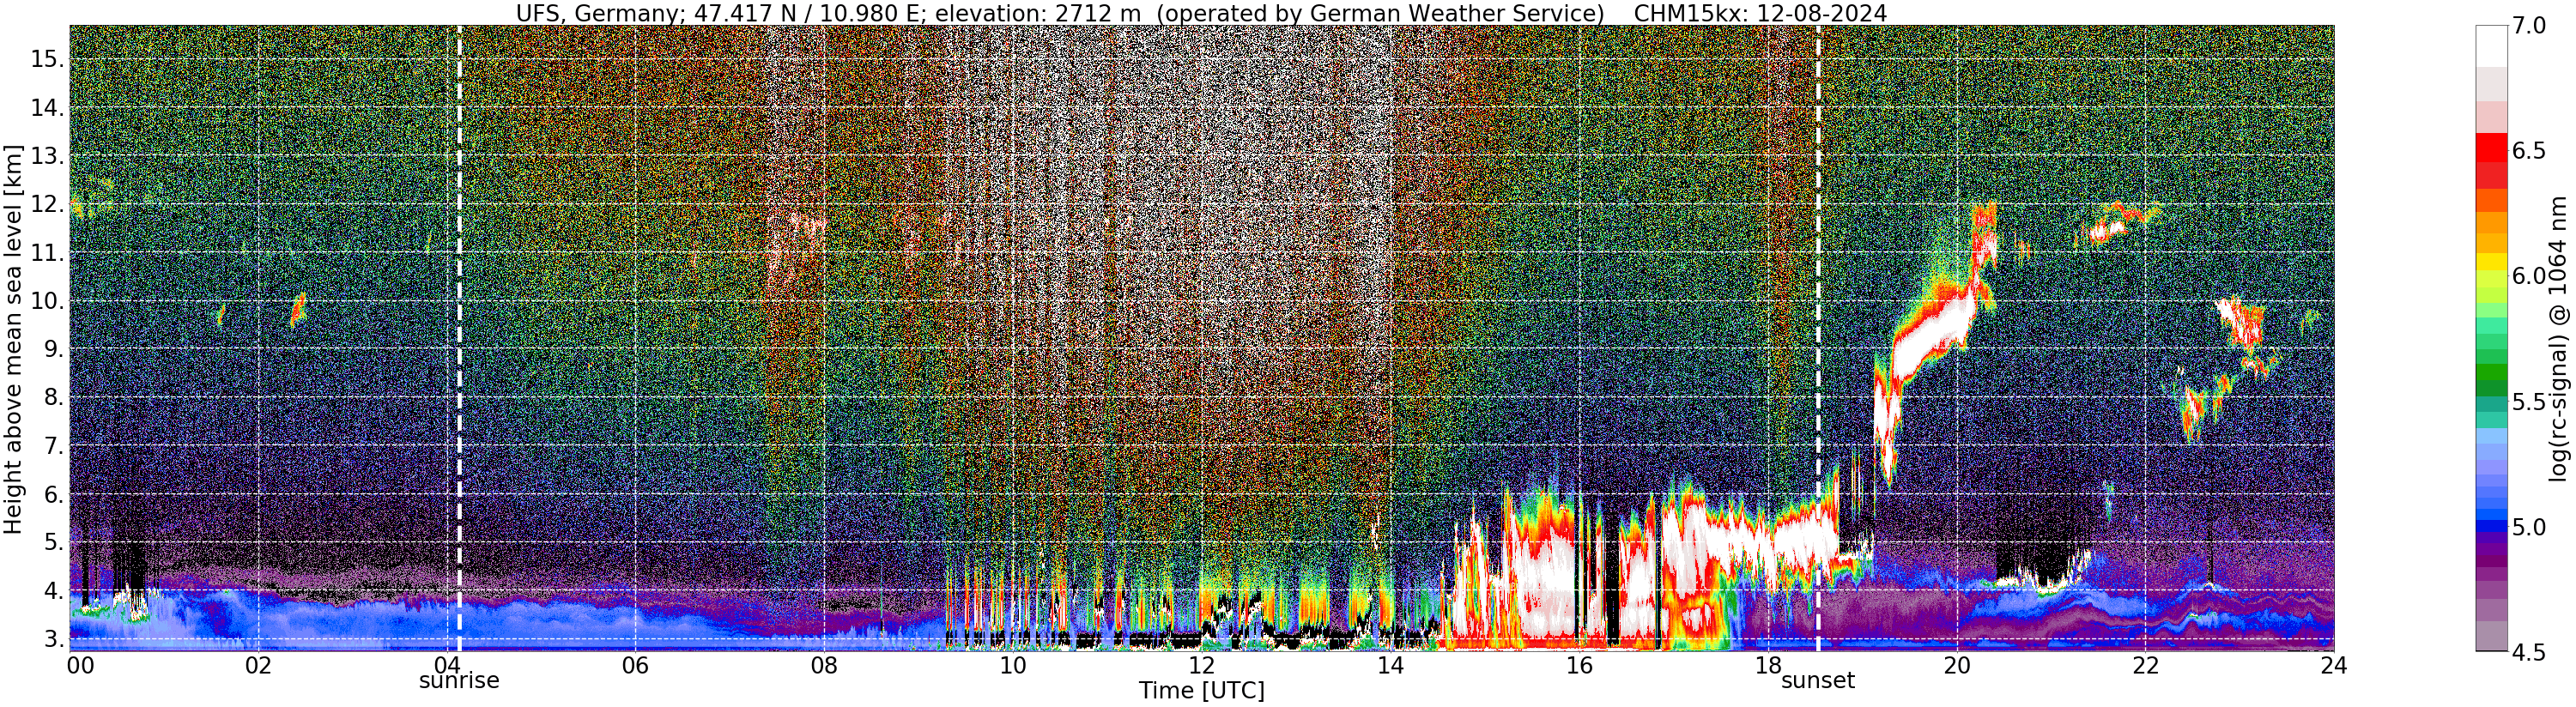Click the height tick '4.' on the y-axis
This screenshot has width=2576, height=707.
point(54,591)
